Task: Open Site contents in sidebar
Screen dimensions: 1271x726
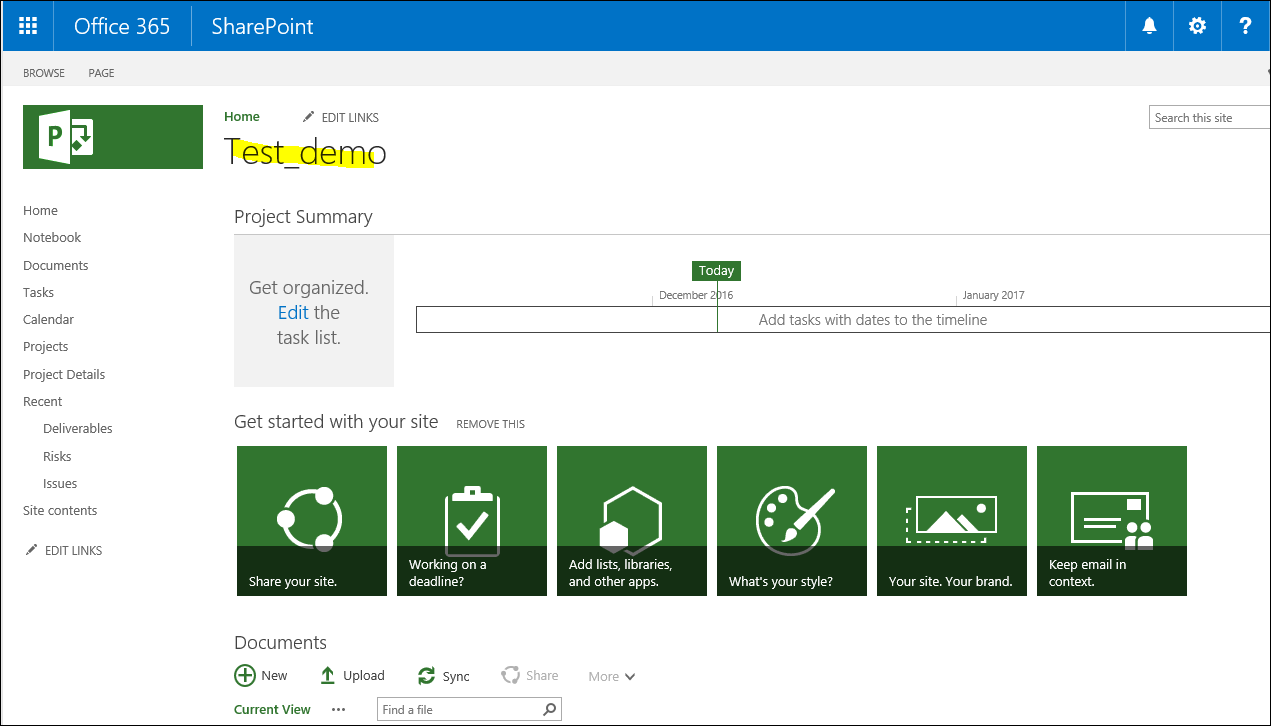Action: 60,510
